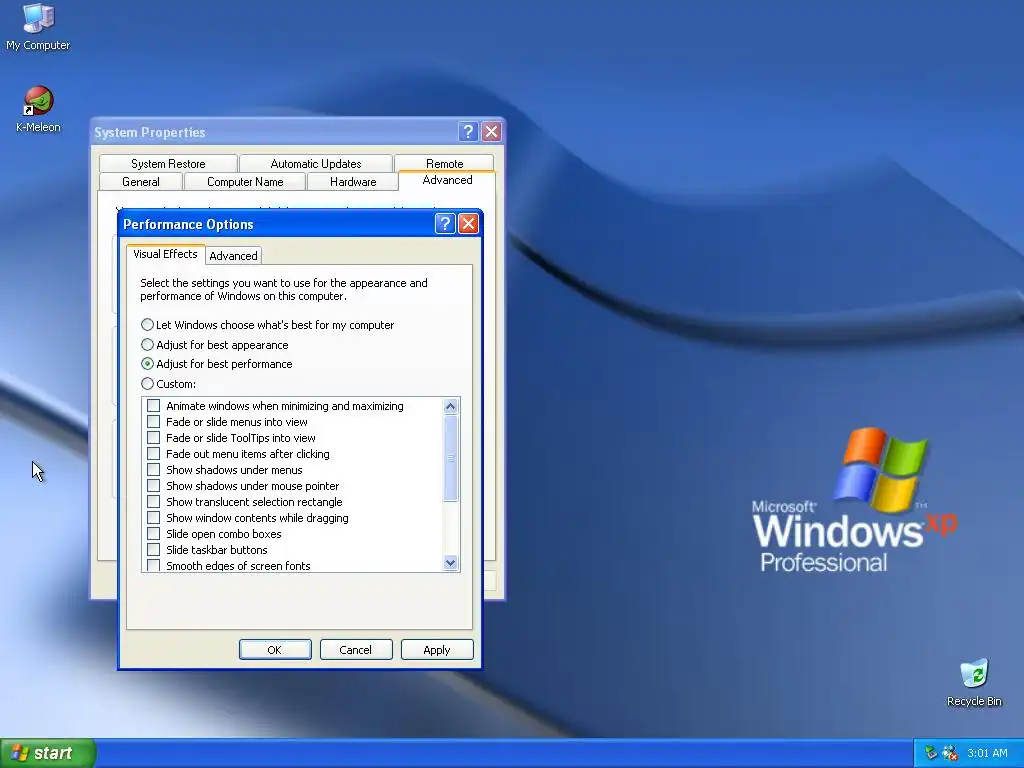
Task: Switch to Advanced tab in Performance Options
Action: [233, 256]
